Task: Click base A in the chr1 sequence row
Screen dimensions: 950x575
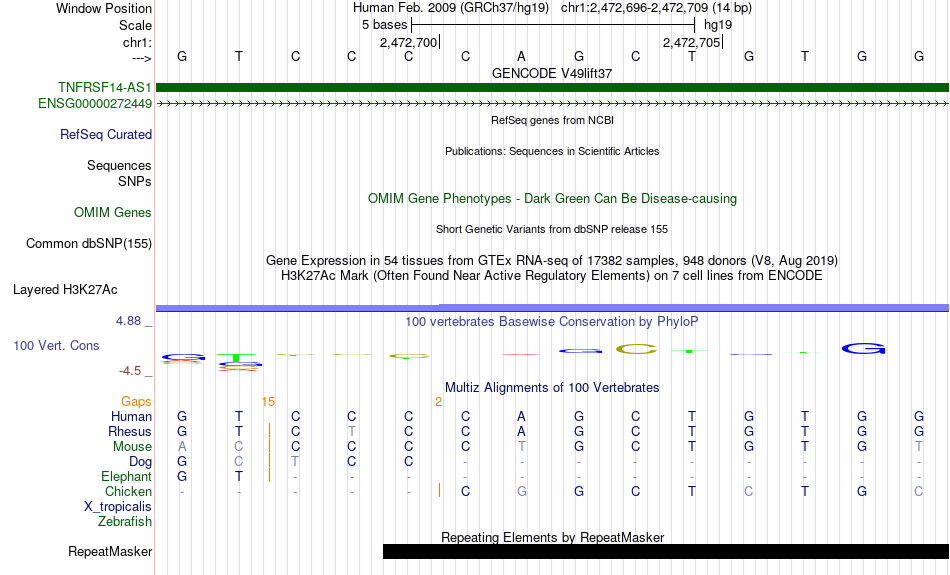Action: [521, 56]
